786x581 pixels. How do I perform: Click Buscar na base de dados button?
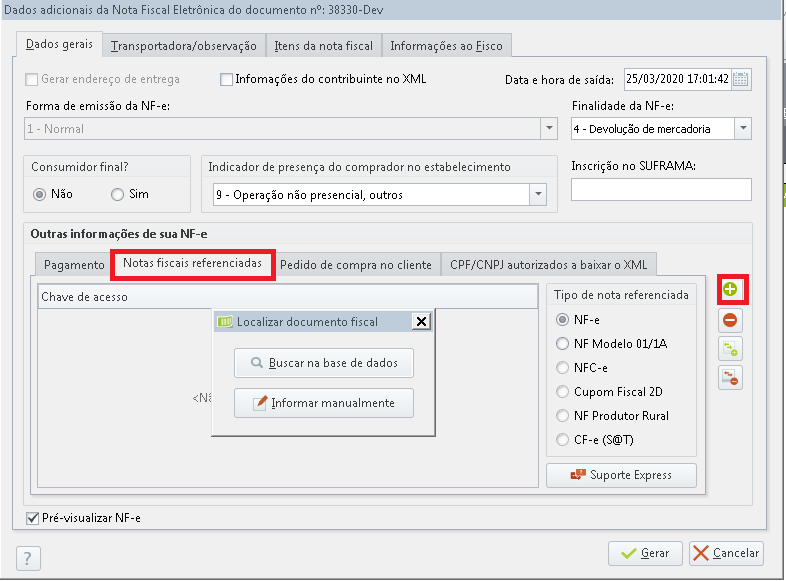coord(324,363)
